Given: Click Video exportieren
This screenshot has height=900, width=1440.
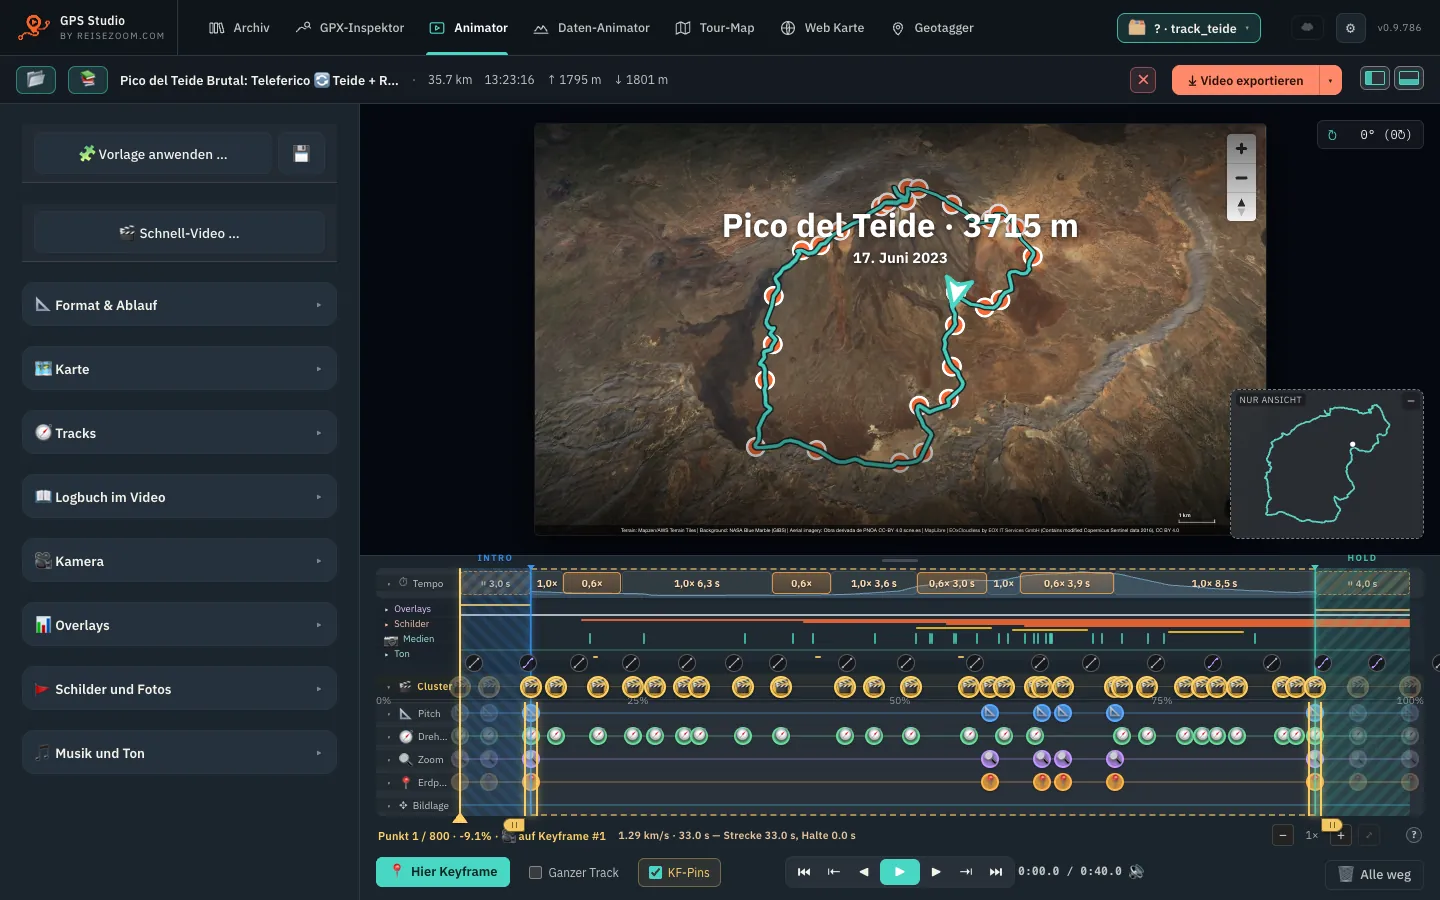Looking at the screenshot, I should pyautogui.click(x=1246, y=80).
